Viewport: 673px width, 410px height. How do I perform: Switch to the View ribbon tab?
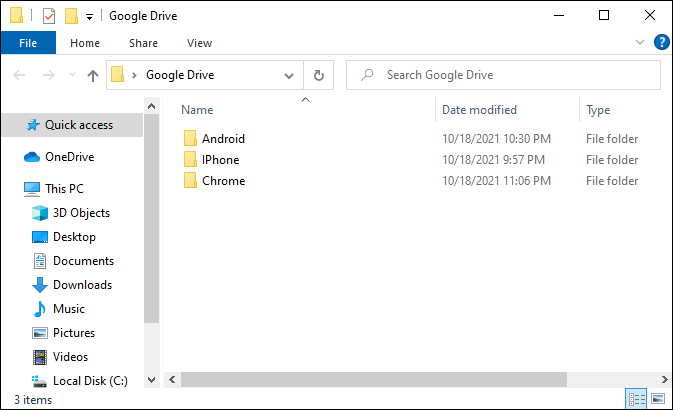pyautogui.click(x=199, y=43)
